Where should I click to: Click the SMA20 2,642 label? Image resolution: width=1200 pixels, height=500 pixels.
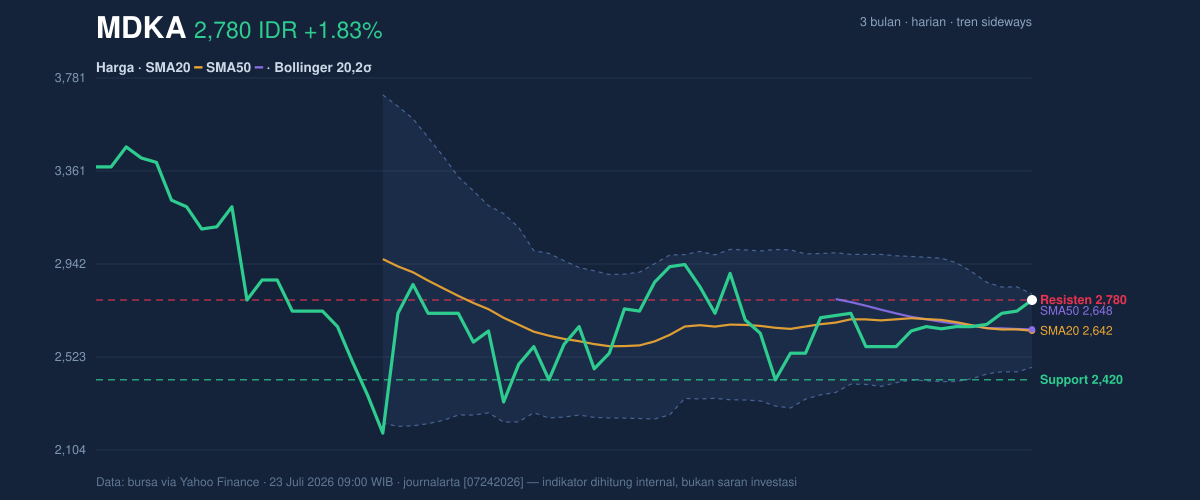[1076, 330]
